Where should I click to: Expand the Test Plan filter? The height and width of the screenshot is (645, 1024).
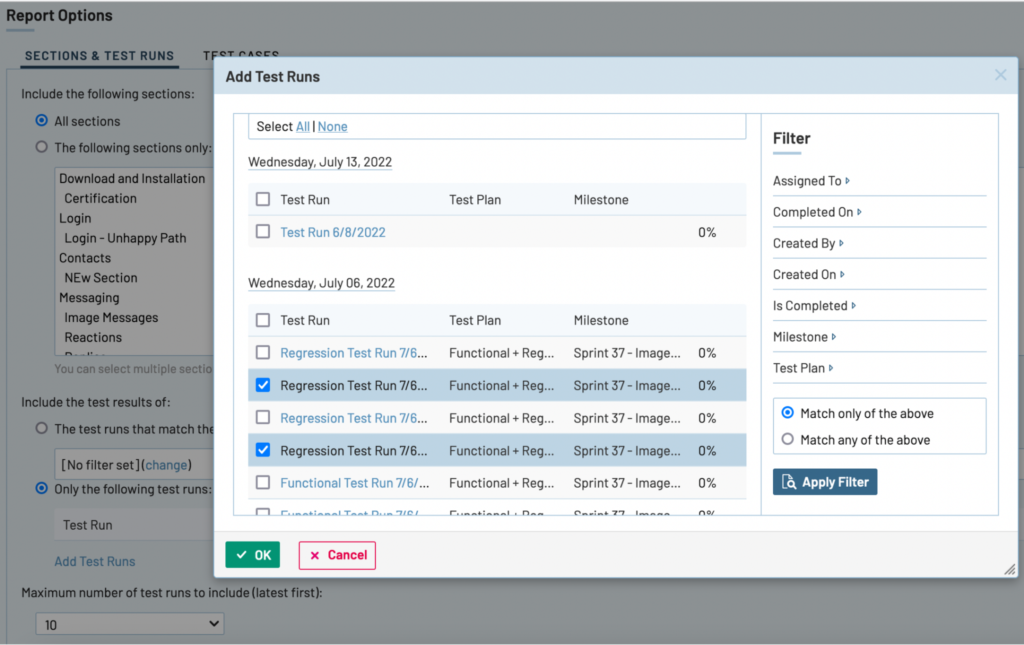click(803, 368)
